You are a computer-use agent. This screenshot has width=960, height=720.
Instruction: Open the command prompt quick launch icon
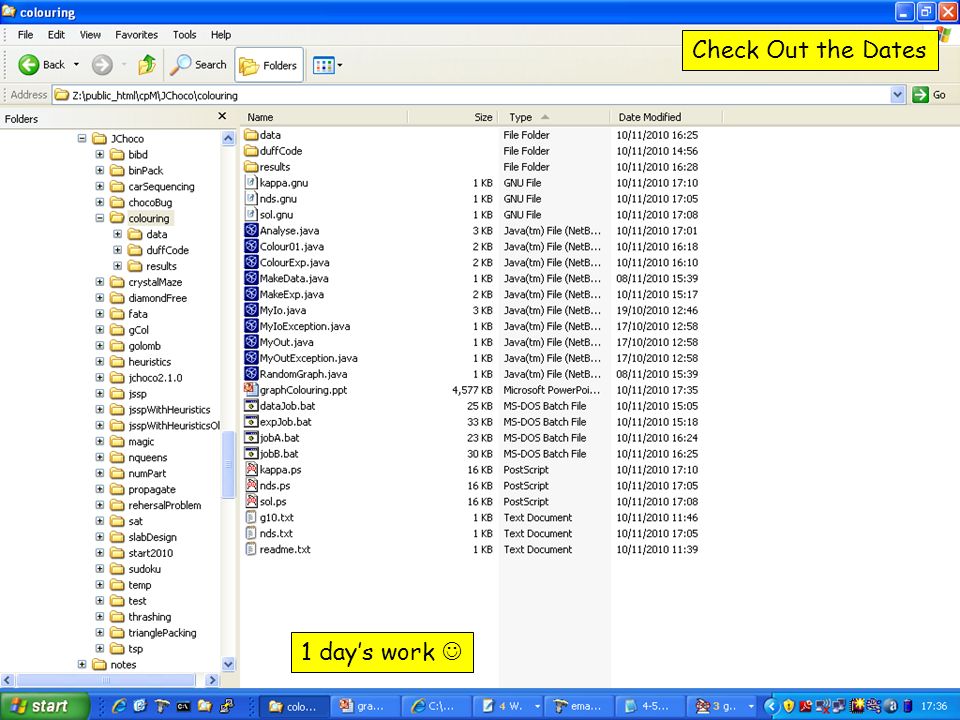click(183, 706)
